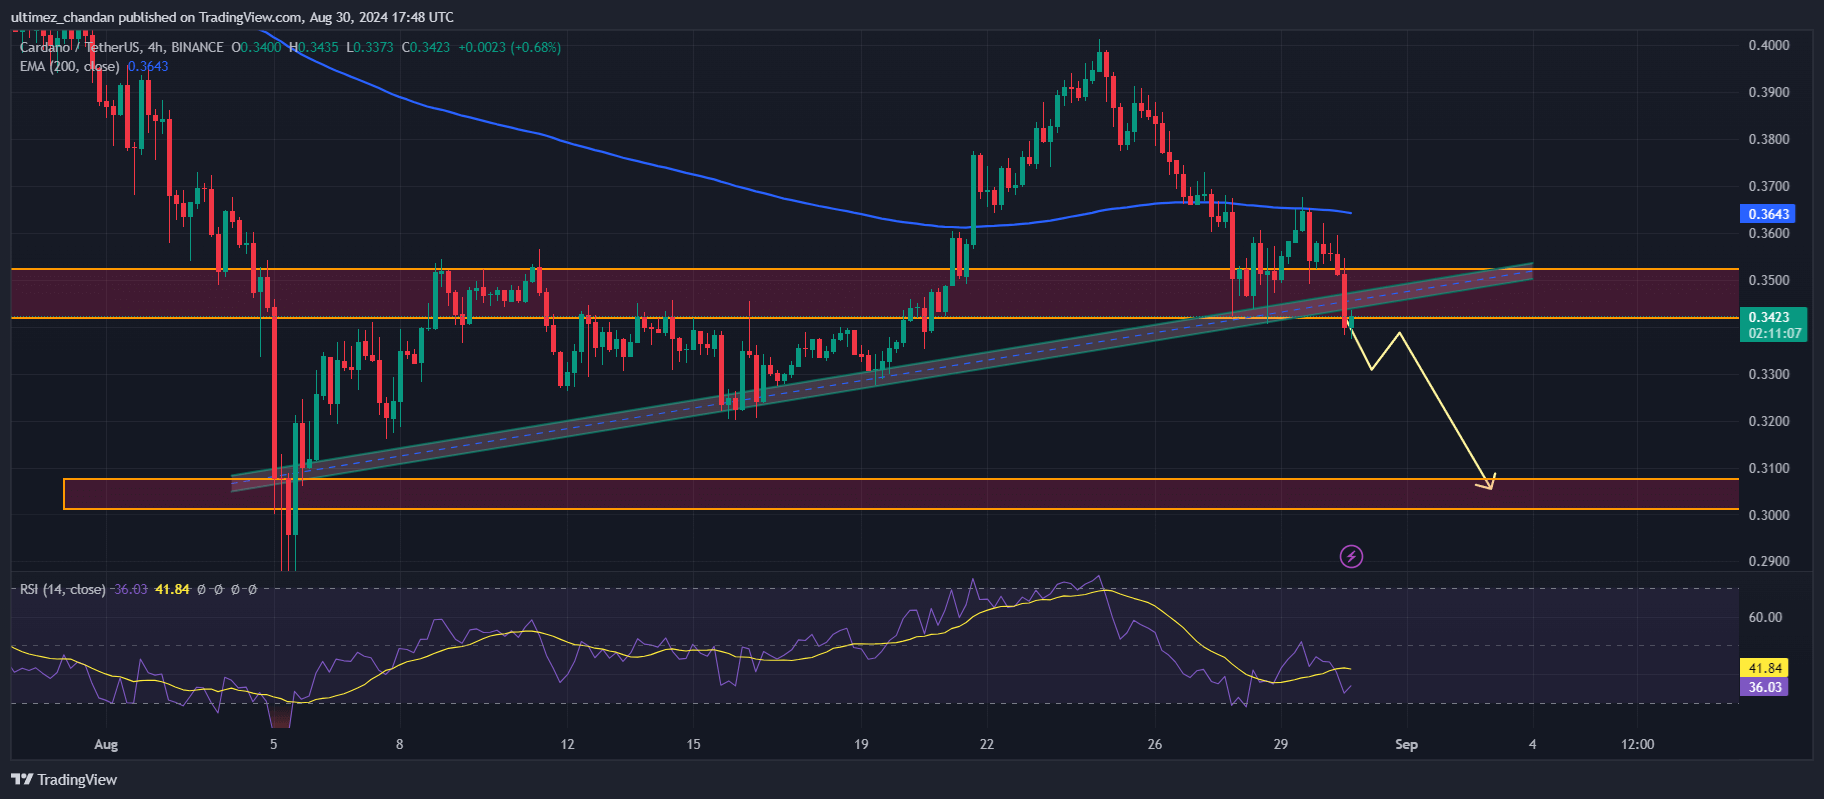Click the 0.3600 price axis label

tap(1769, 233)
